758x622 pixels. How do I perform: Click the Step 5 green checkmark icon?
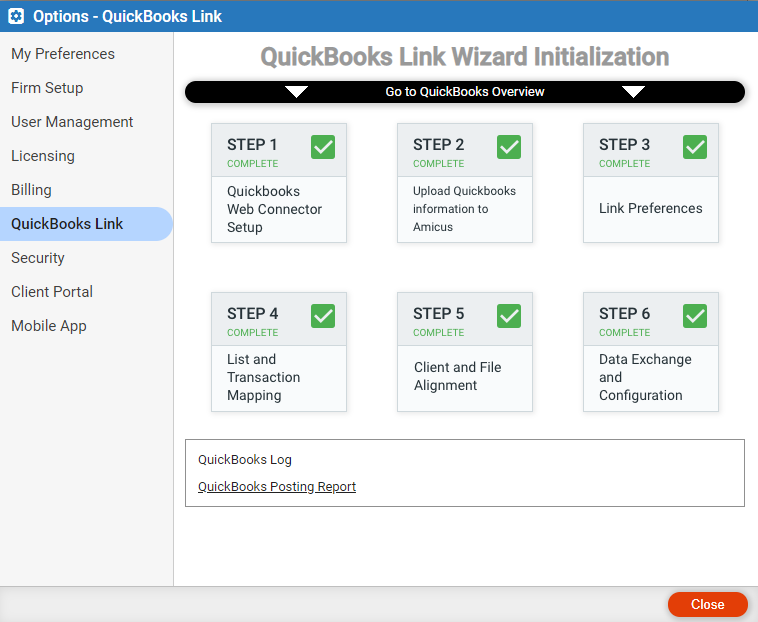[509, 316]
